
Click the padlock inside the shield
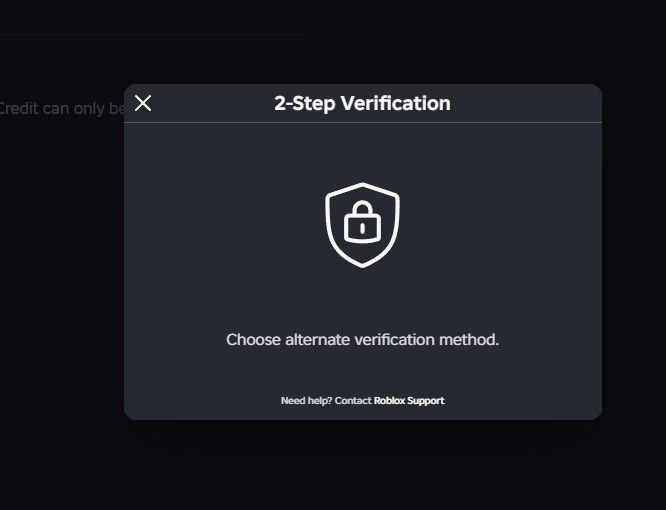click(362, 222)
